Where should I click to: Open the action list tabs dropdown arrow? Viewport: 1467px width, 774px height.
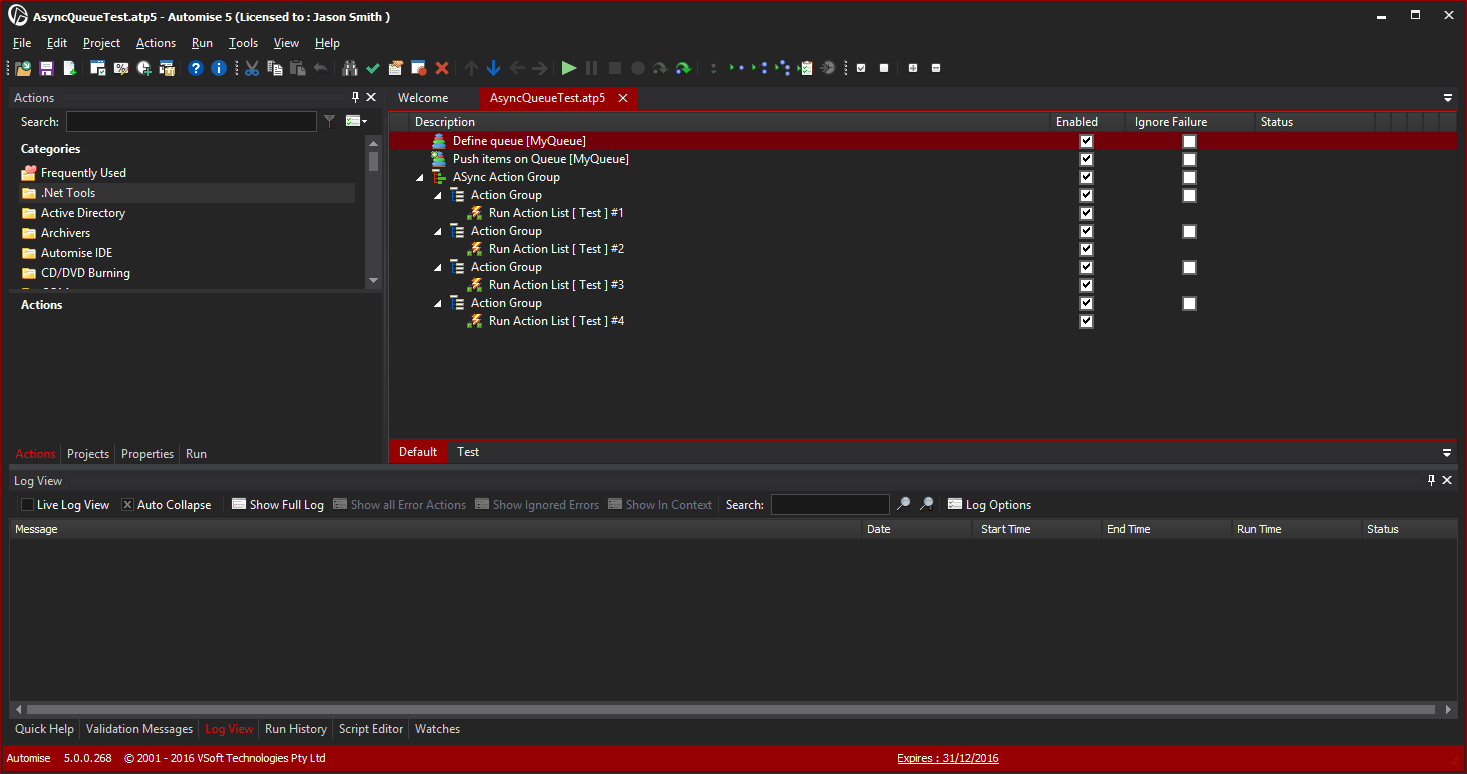1448,452
